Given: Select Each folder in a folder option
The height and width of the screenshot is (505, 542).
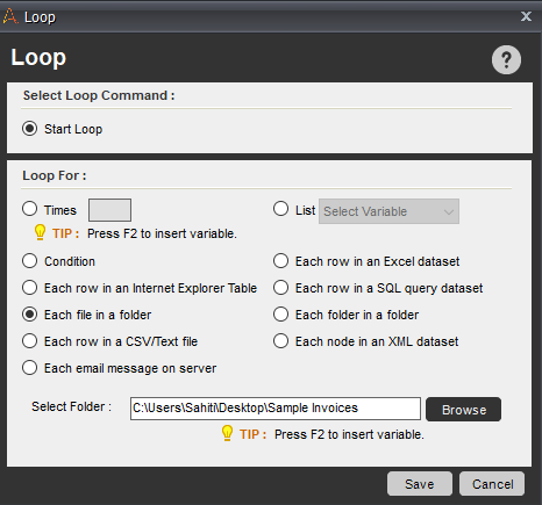Looking at the screenshot, I should click(x=281, y=314).
